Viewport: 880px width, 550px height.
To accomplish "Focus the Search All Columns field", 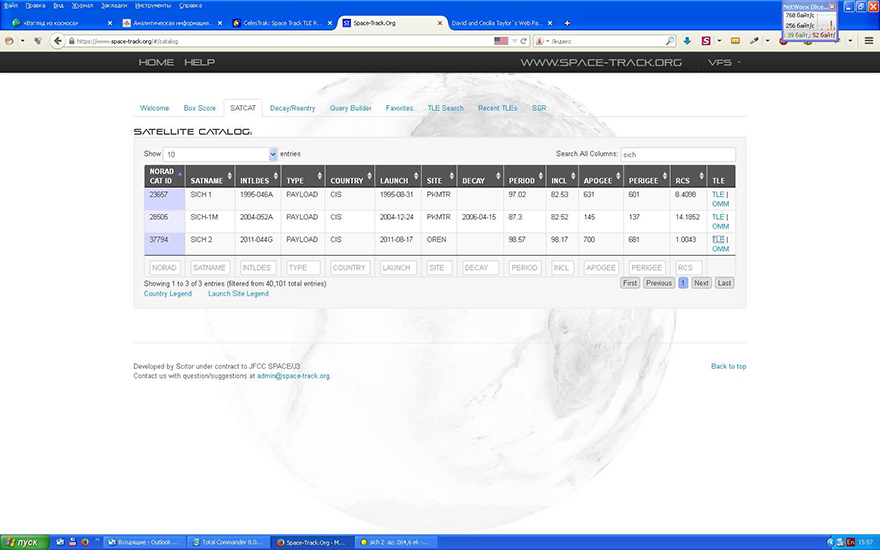I will [x=678, y=154].
